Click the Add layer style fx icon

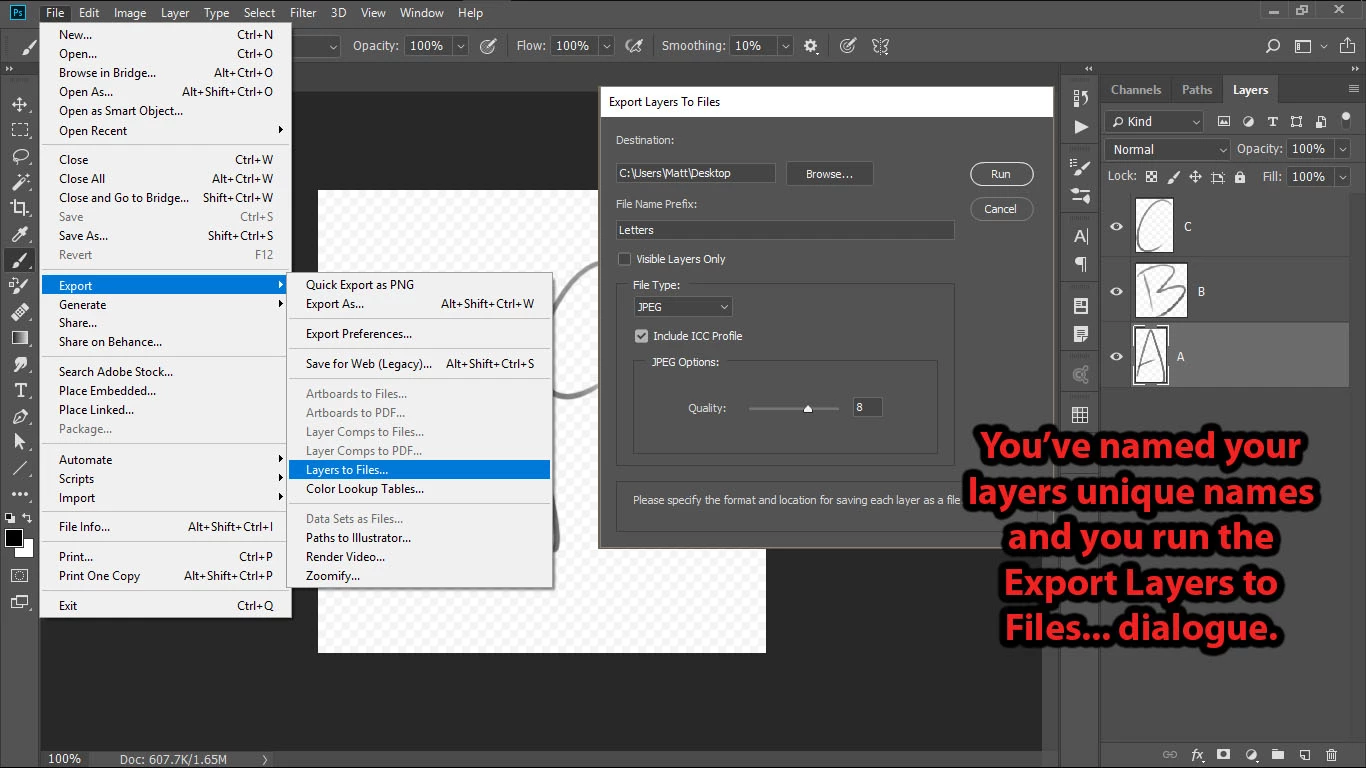point(1197,755)
